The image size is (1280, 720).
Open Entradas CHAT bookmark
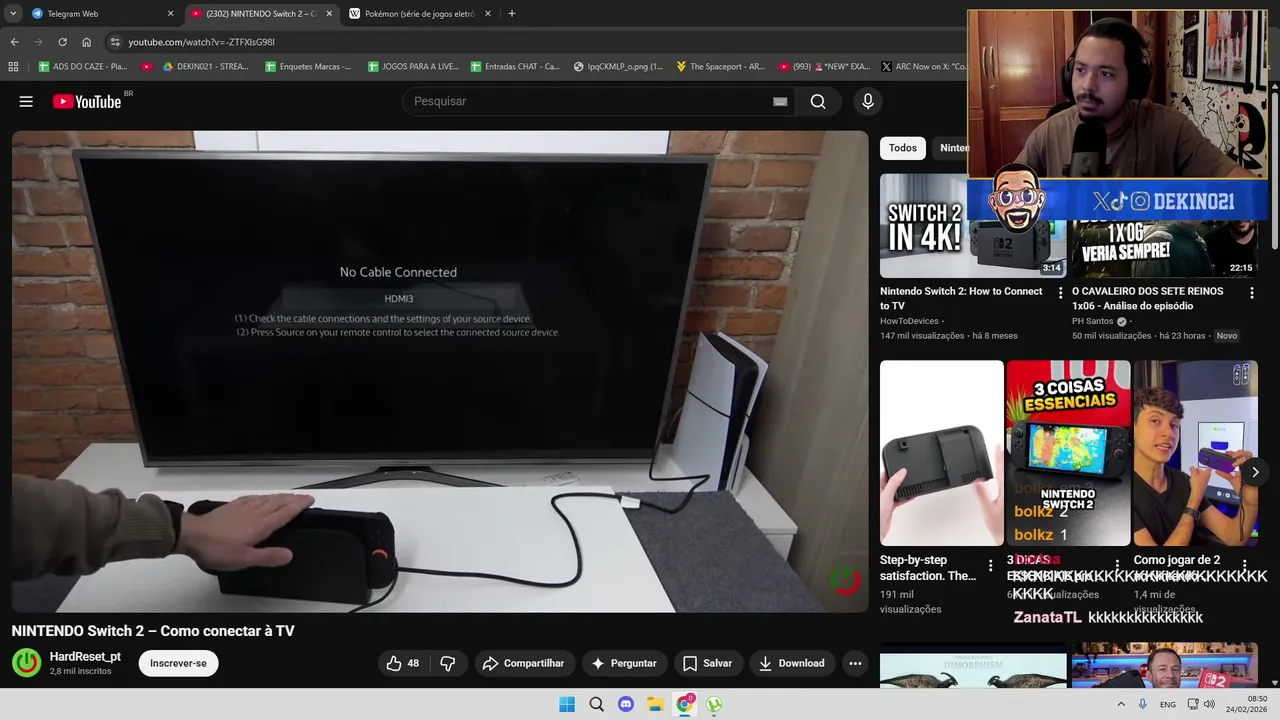pyautogui.click(x=515, y=67)
